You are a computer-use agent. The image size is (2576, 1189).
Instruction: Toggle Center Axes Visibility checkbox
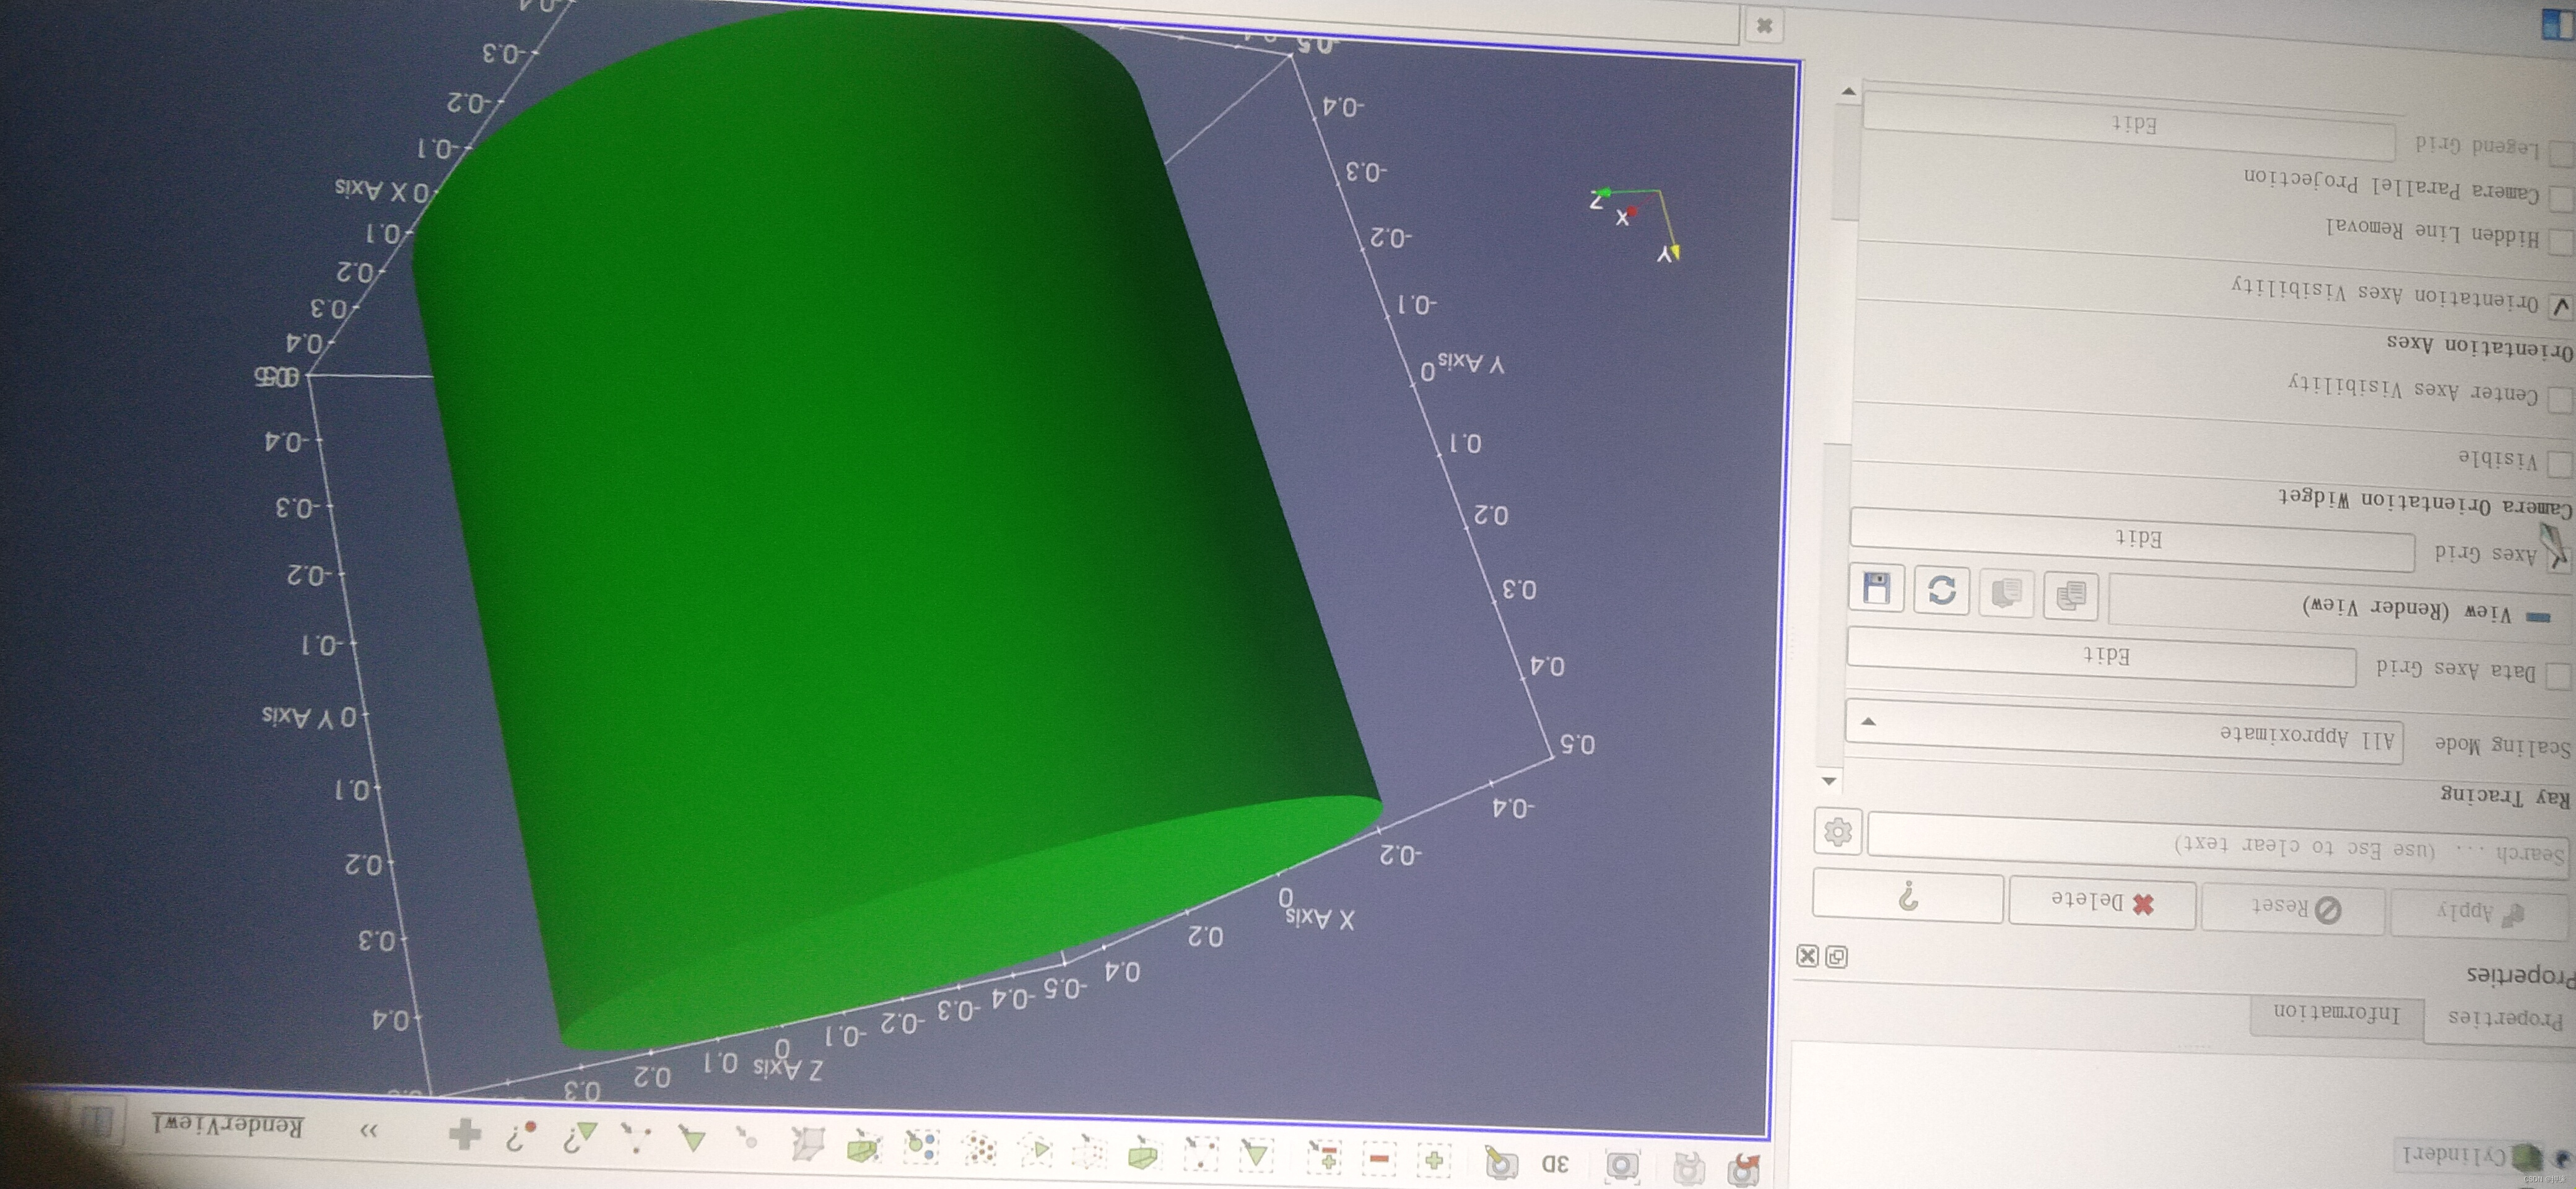point(2561,399)
